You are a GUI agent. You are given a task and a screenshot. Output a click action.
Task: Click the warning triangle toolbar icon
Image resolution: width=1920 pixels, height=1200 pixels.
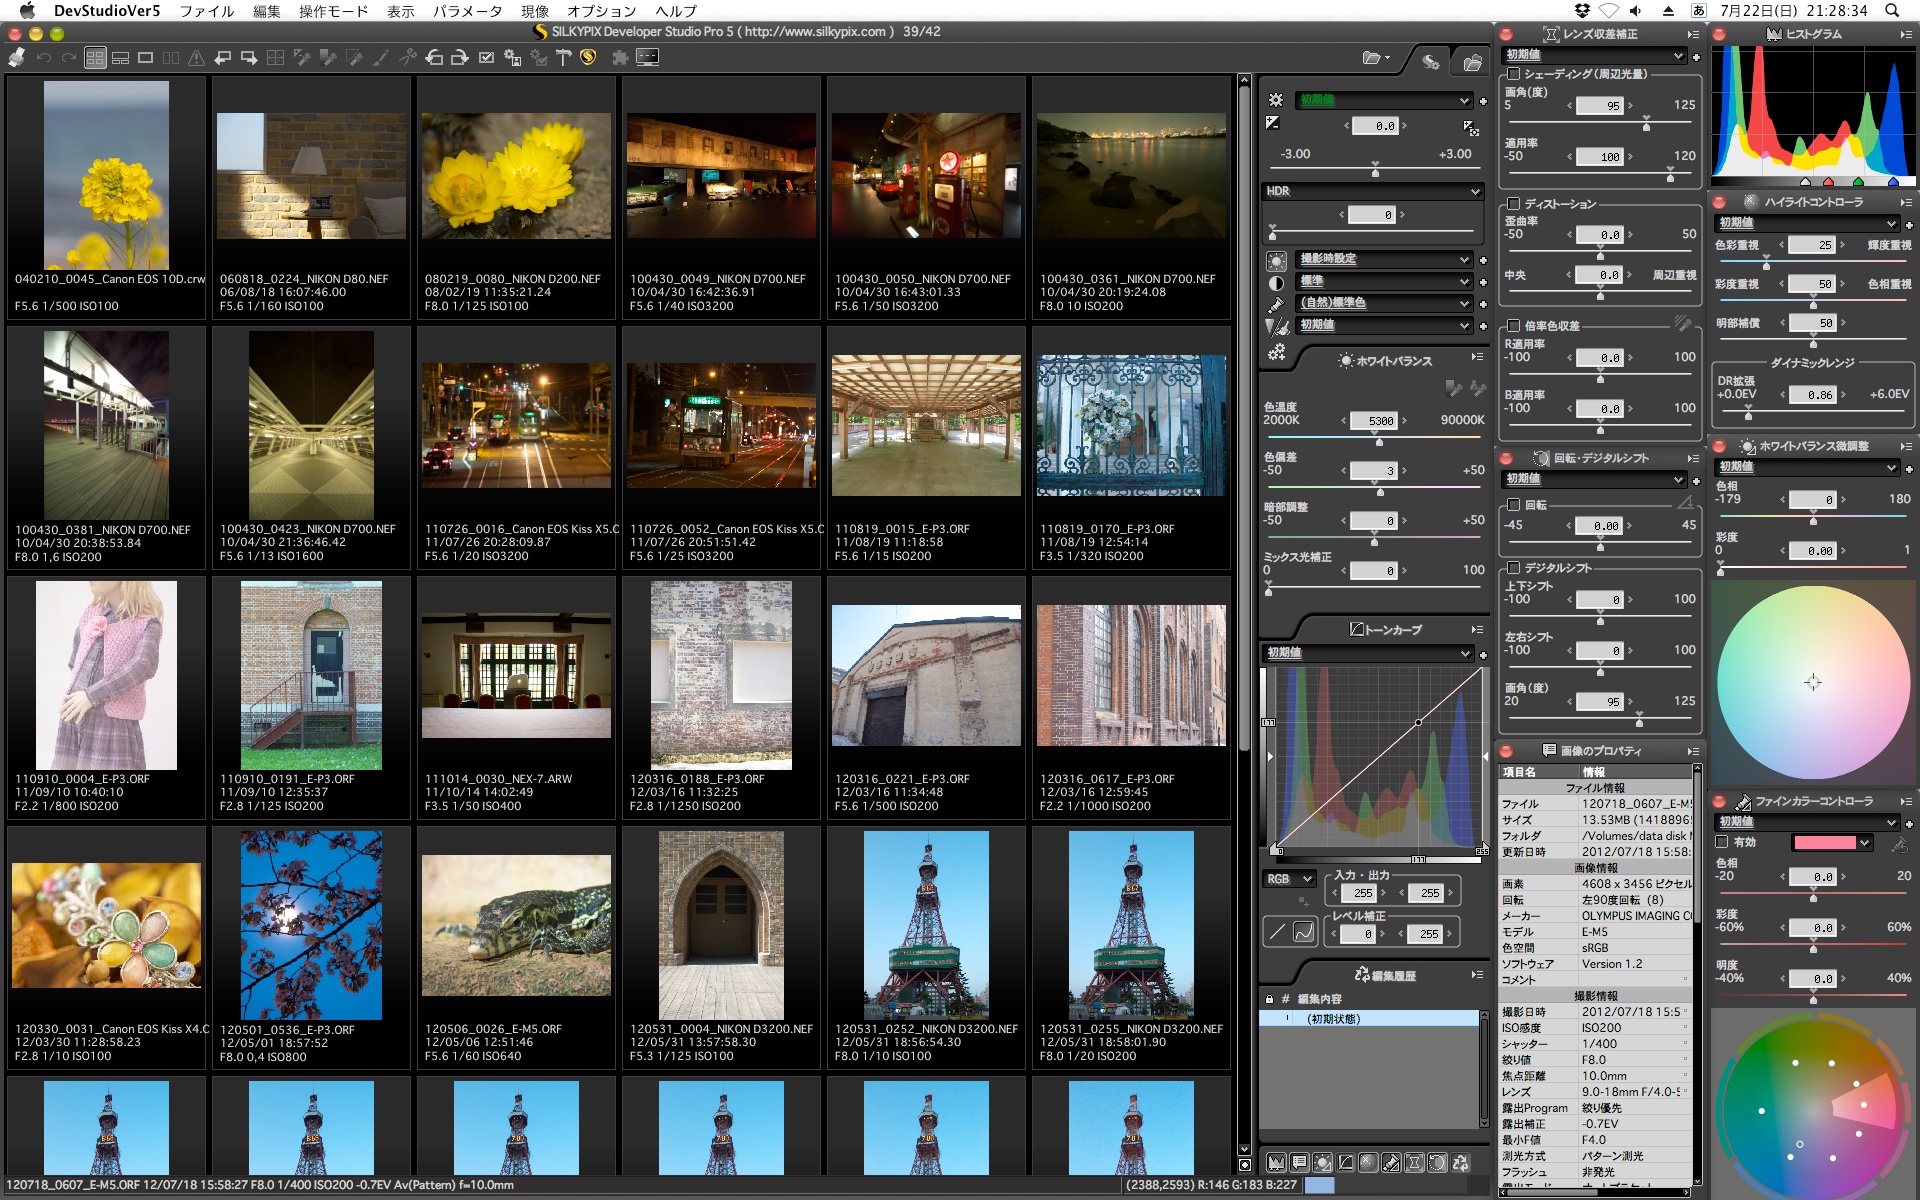197,58
